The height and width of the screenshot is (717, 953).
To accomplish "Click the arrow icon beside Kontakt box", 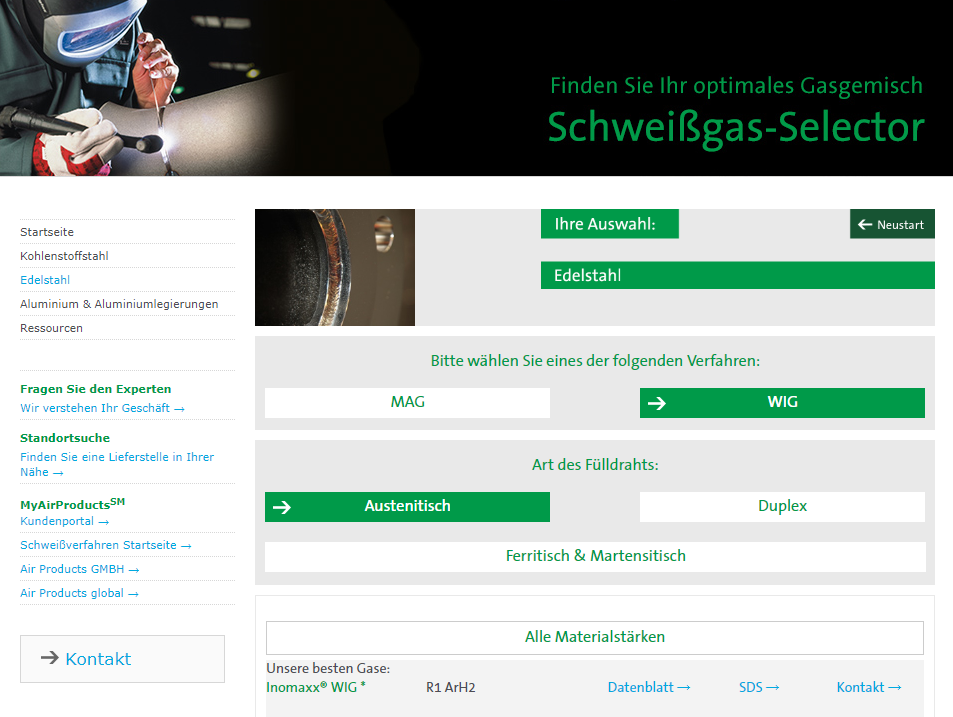I will point(49,657).
